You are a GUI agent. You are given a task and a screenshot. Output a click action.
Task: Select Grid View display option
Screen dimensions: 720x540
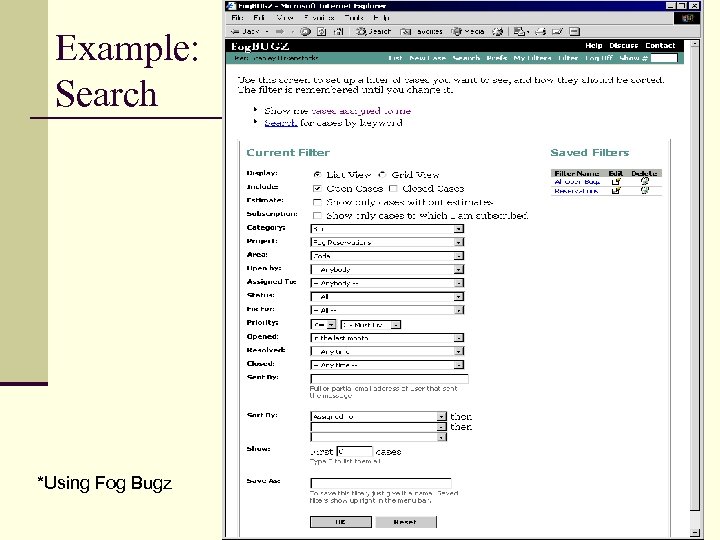pyautogui.click(x=382, y=174)
